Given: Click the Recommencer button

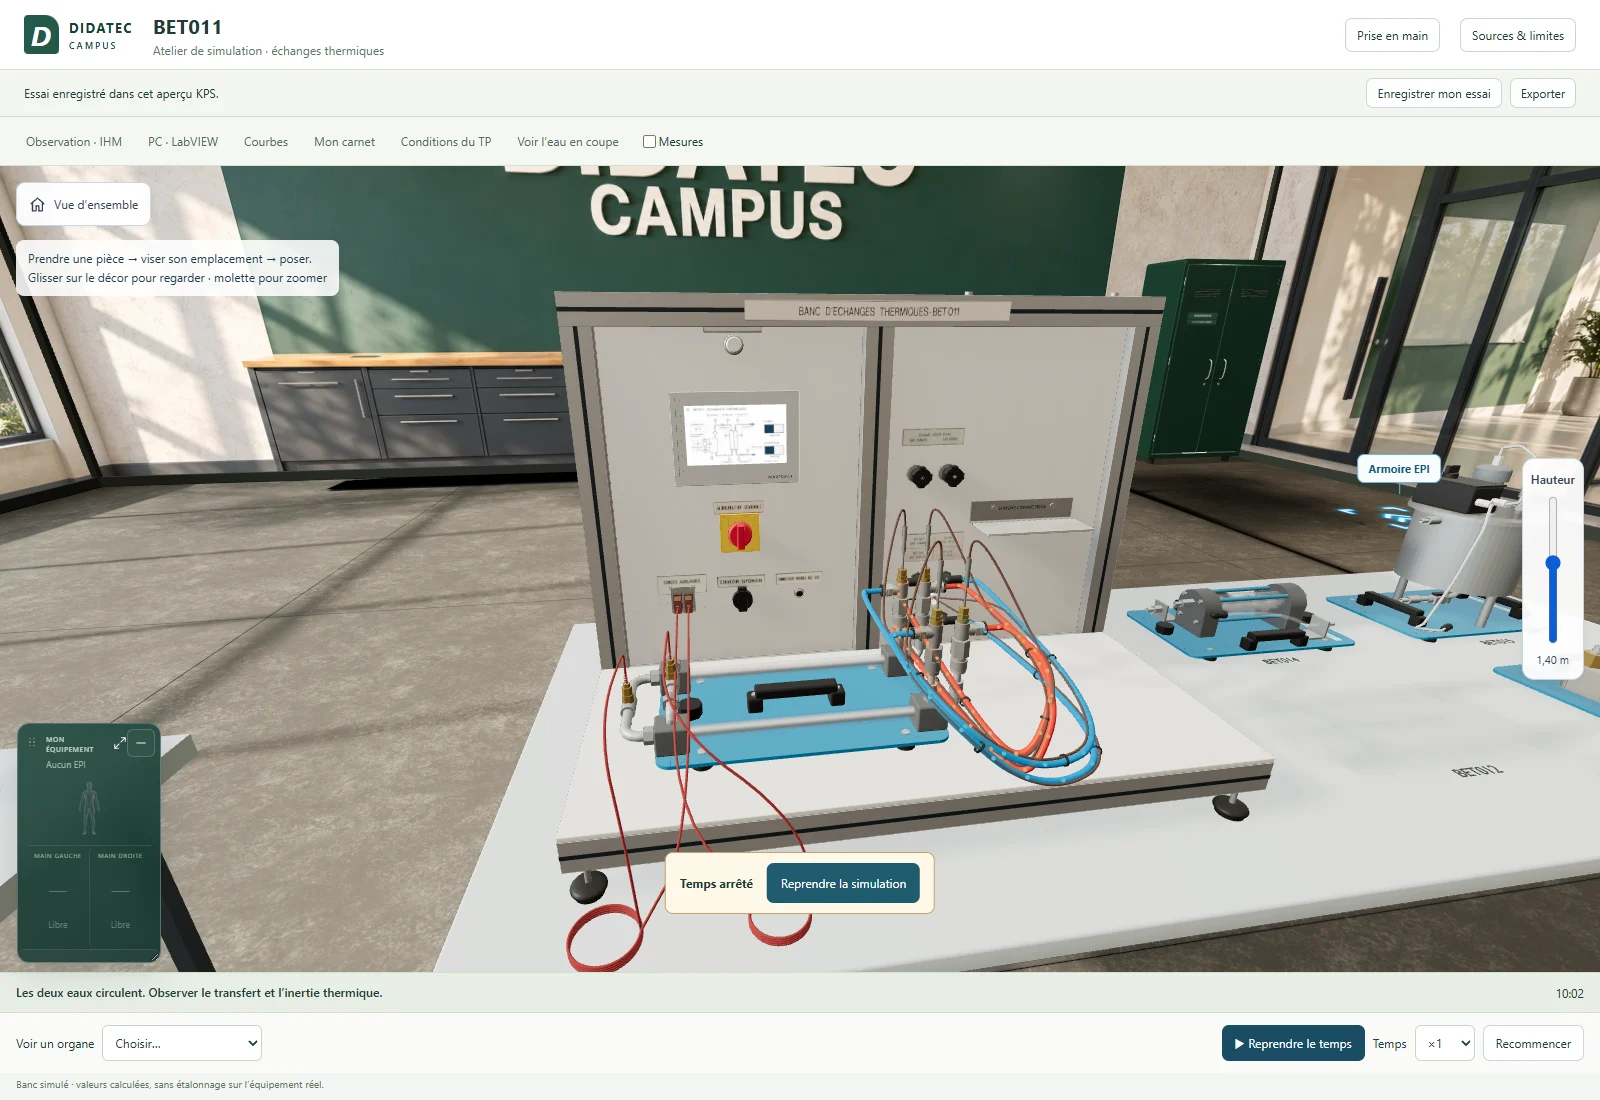Looking at the screenshot, I should 1533,1043.
